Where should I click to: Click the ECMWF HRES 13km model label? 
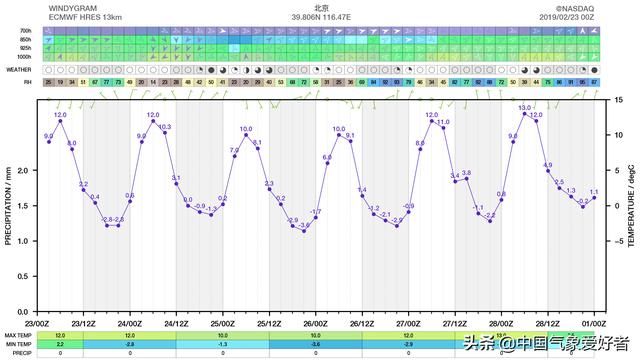(85, 17)
